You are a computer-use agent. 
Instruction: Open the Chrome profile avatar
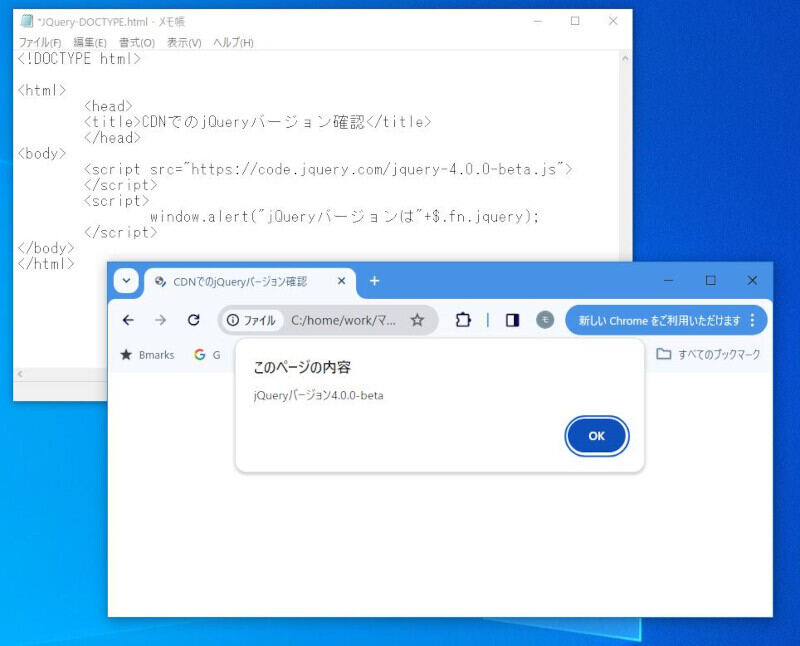point(545,320)
